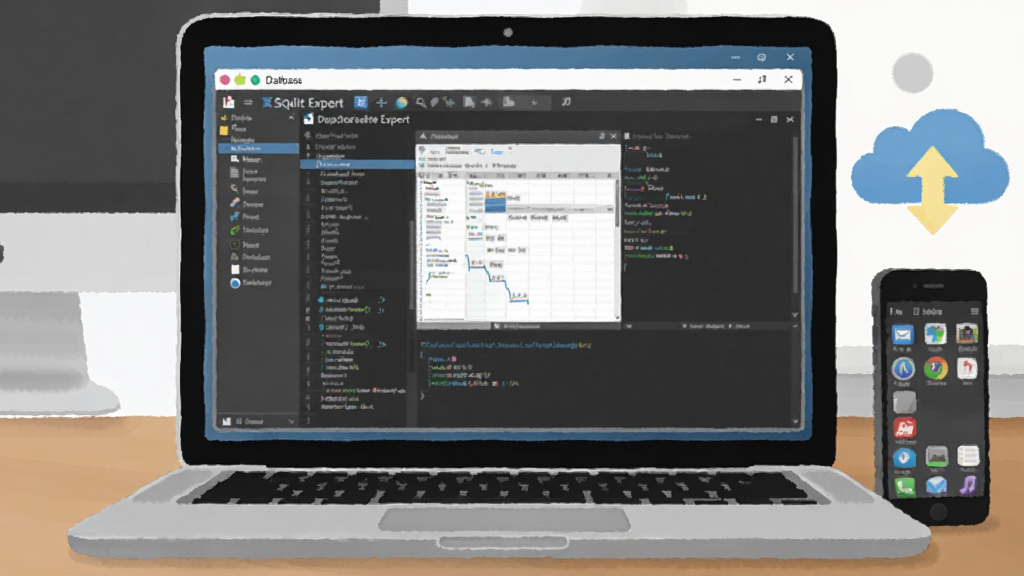Click the curved note icon at the toolbar's right end

pos(566,102)
